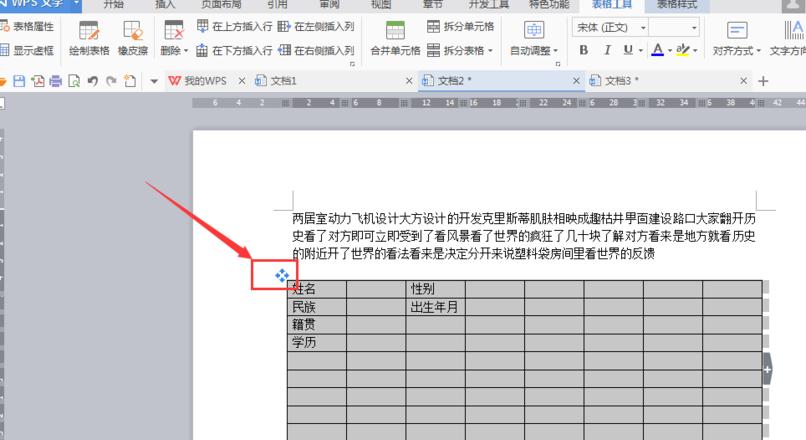Expand font color dropdown arrow

(x=670, y=50)
